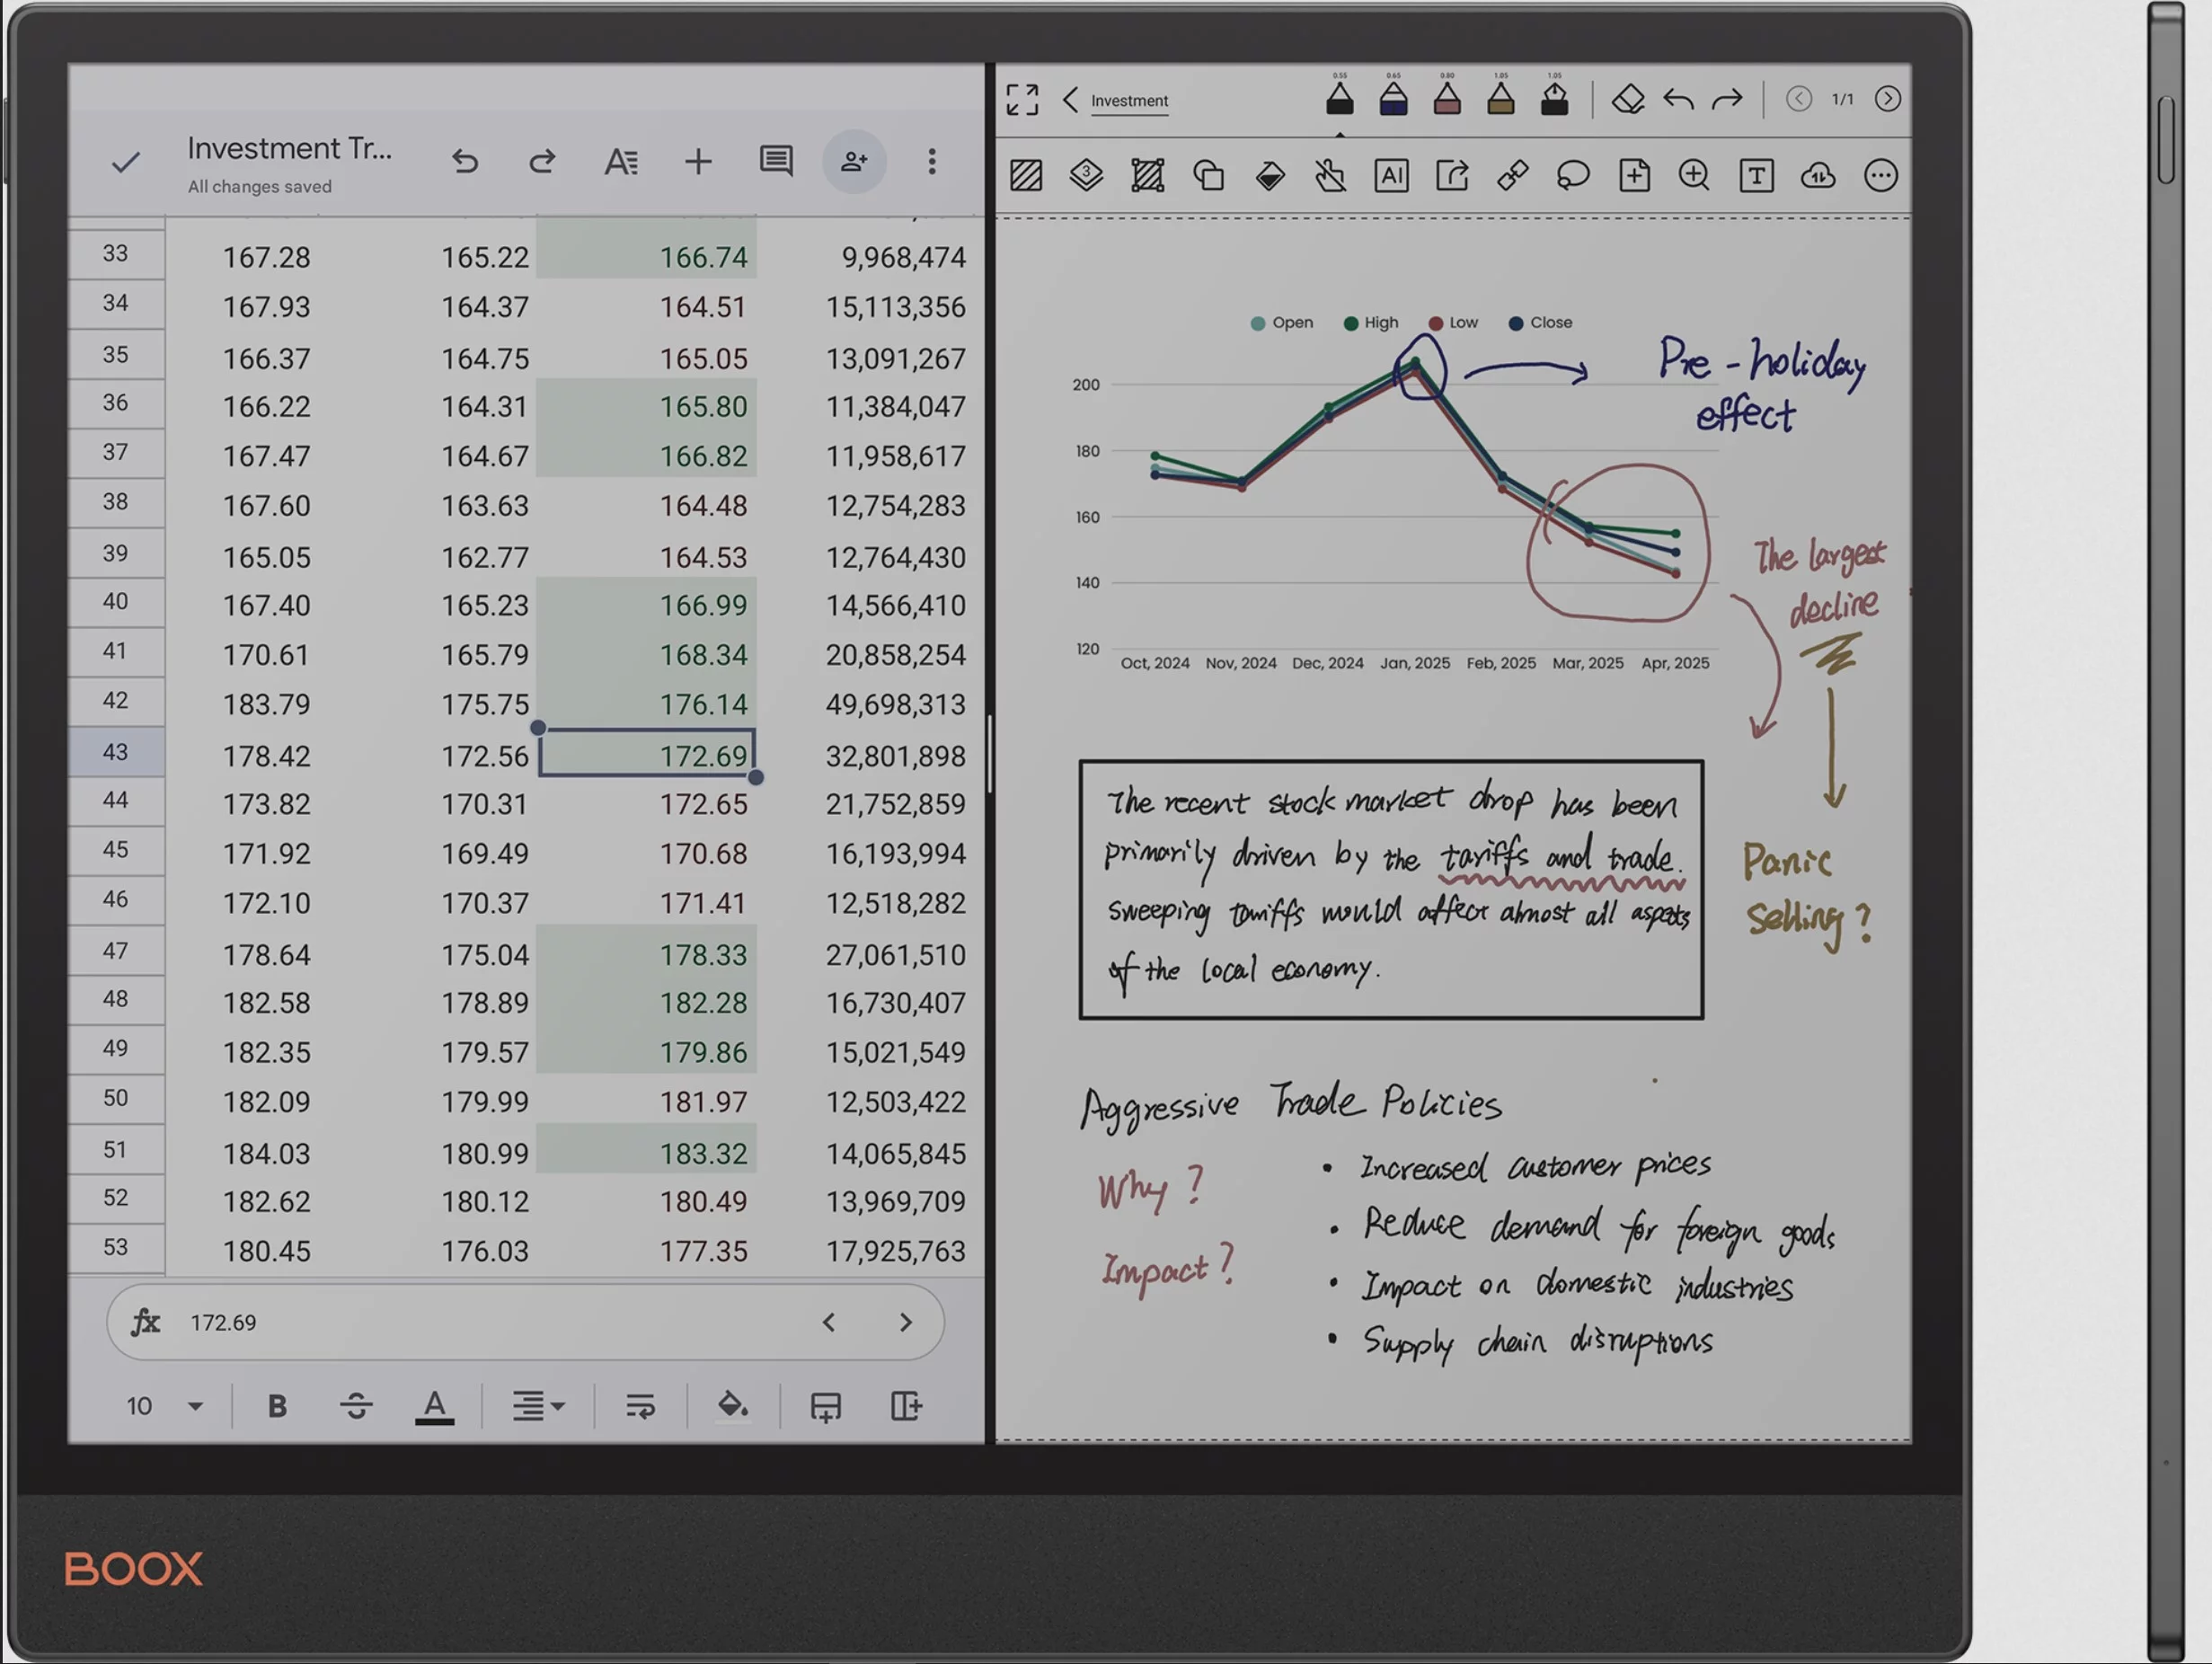
Task: Go back to Investment notebook title
Action: click(x=1070, y=100)
